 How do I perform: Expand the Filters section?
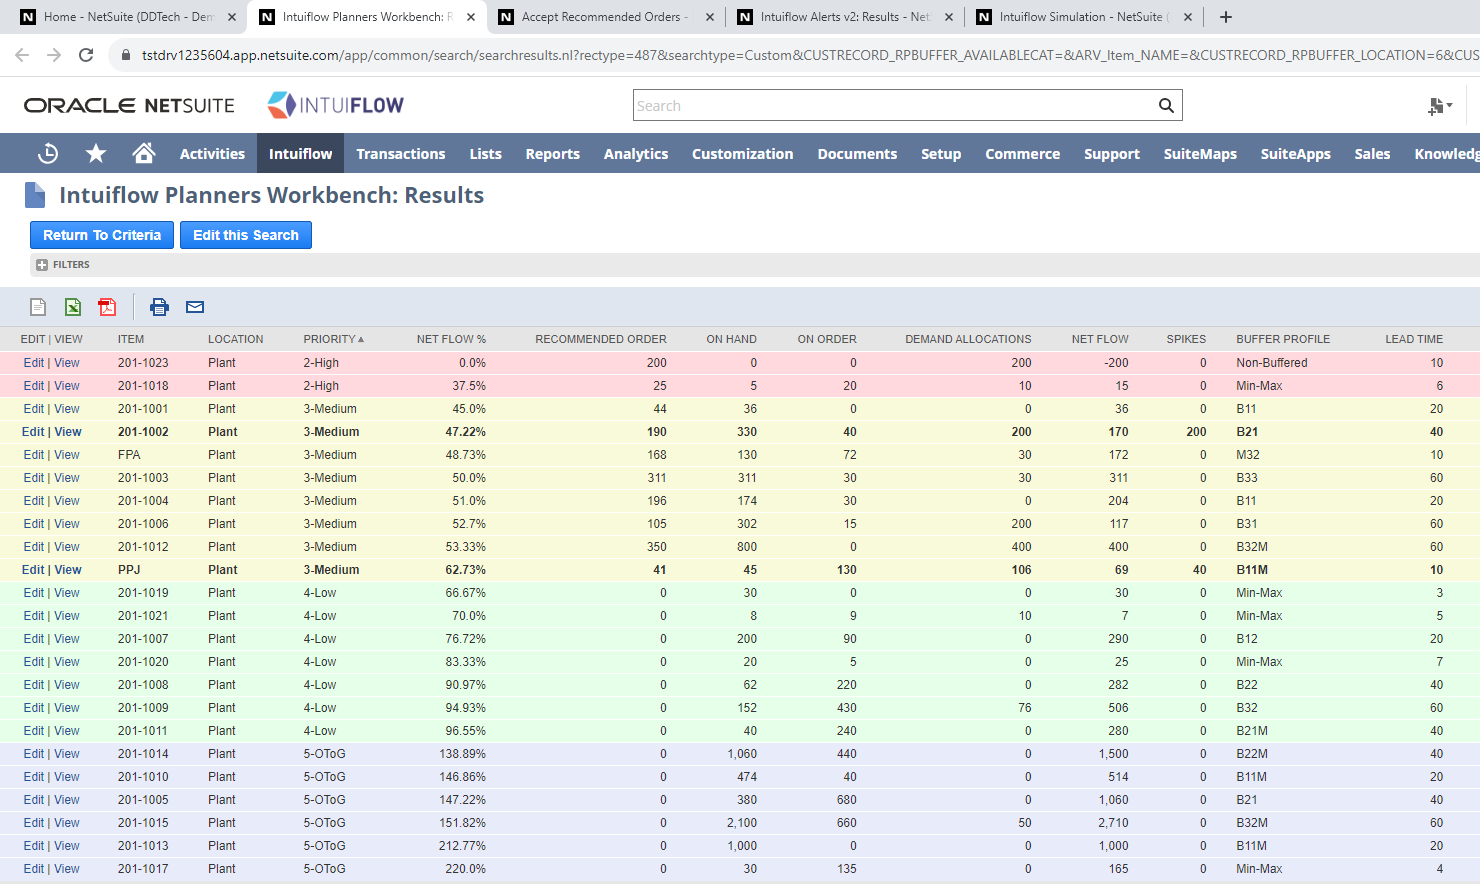42,265
